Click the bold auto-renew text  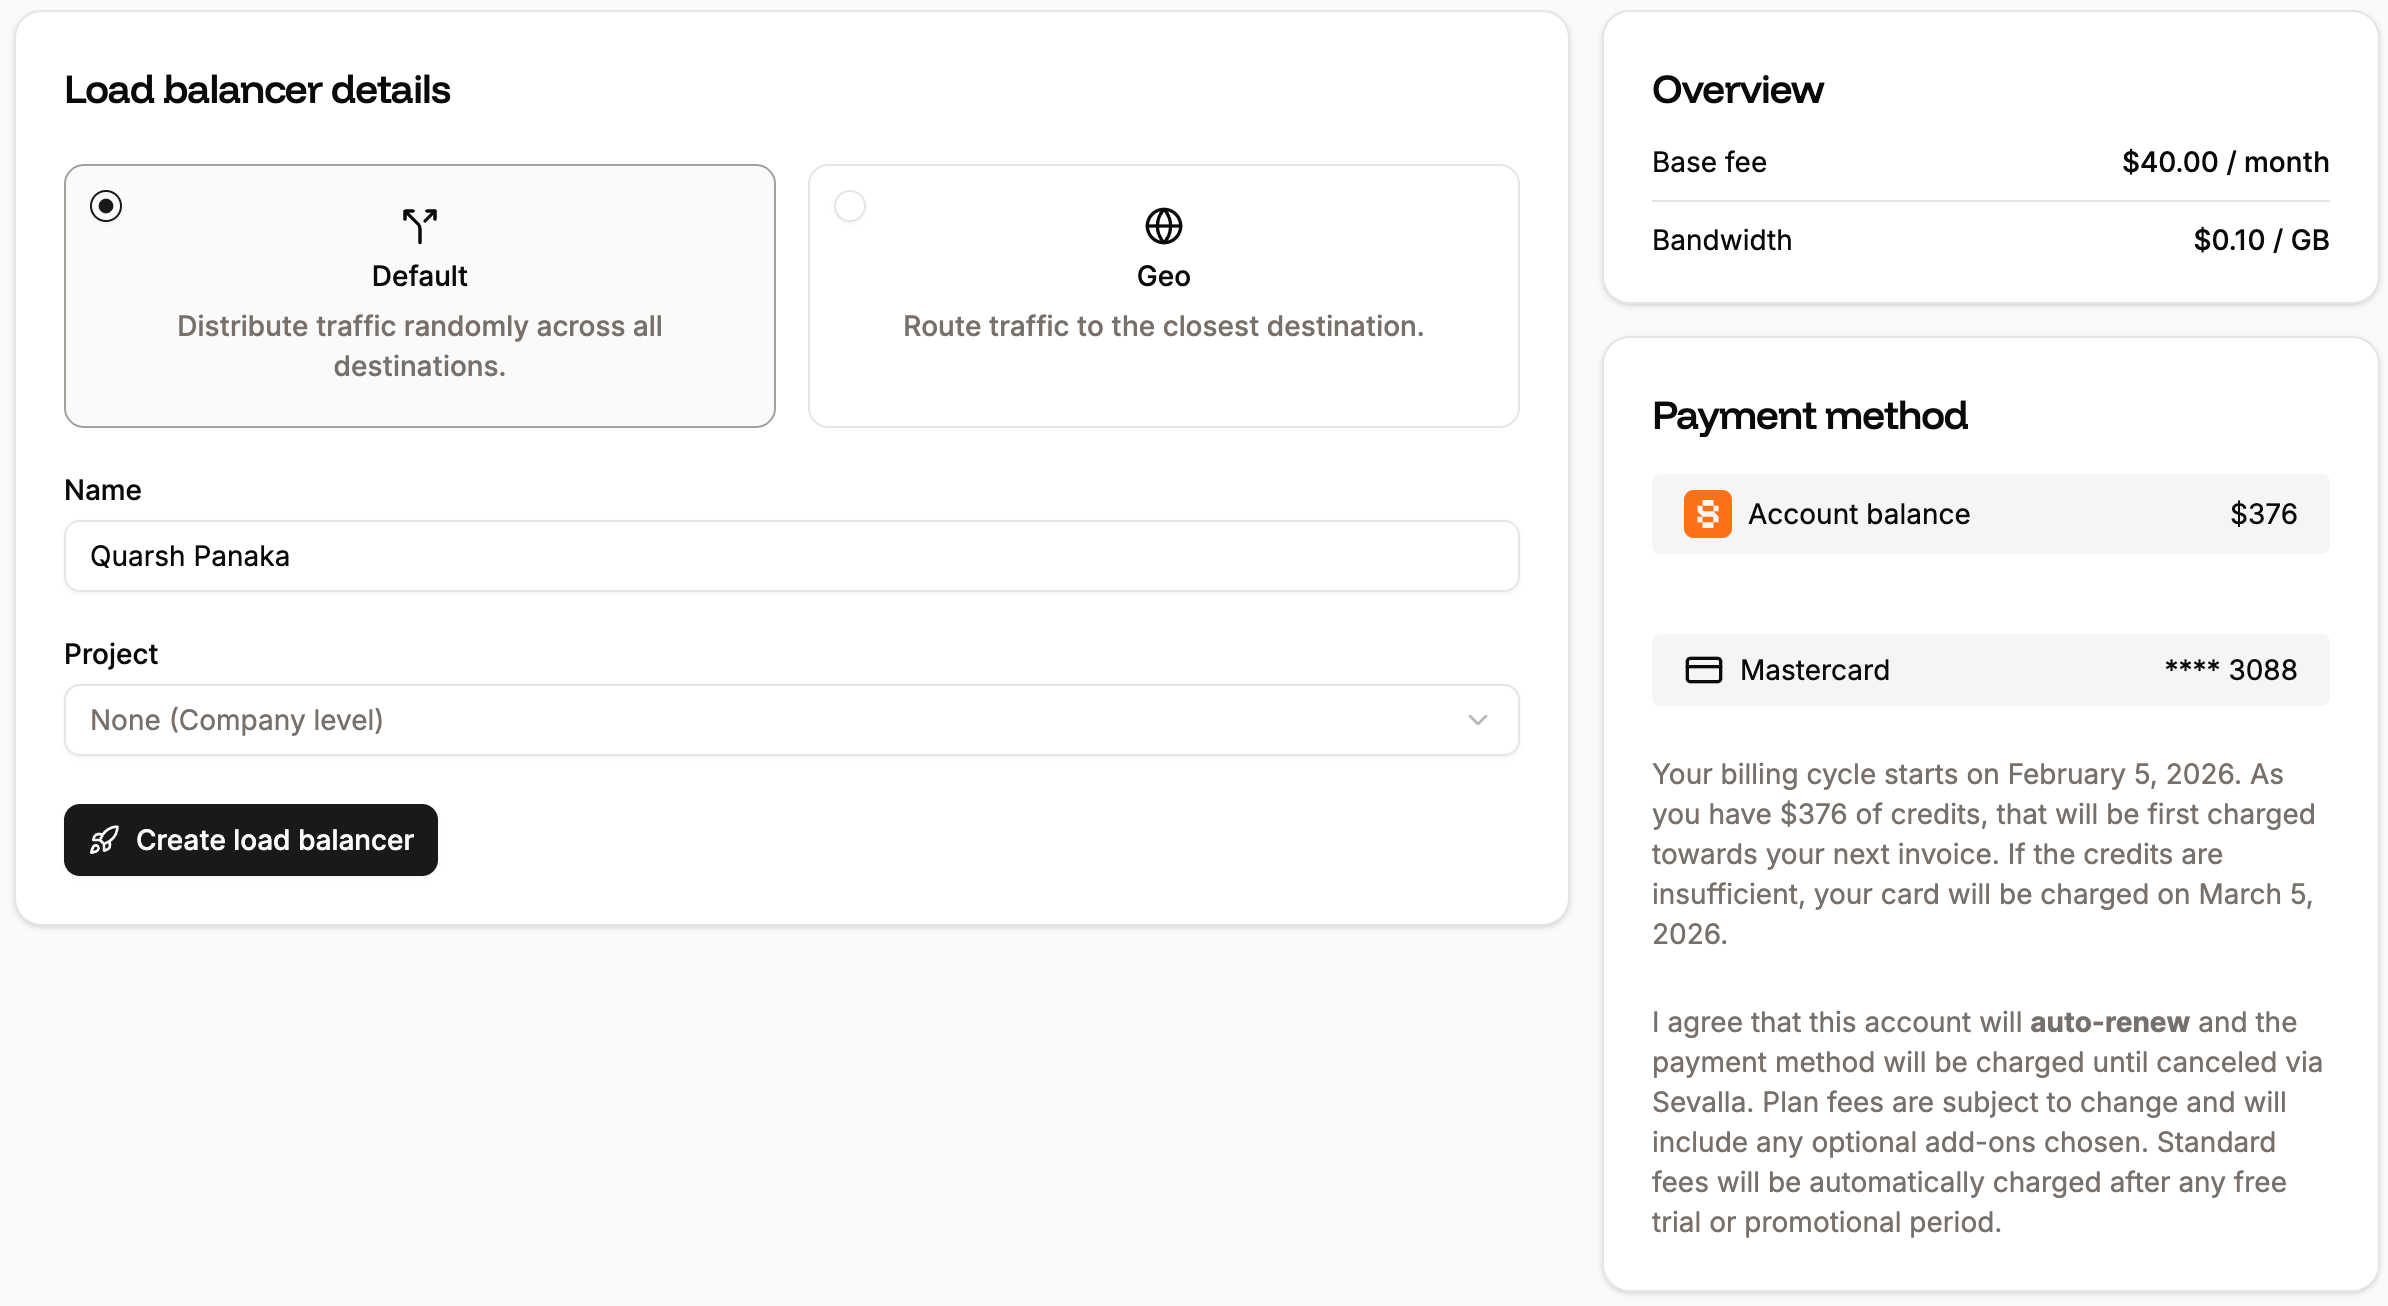pyautogui.click(x=2109, y=1022)
